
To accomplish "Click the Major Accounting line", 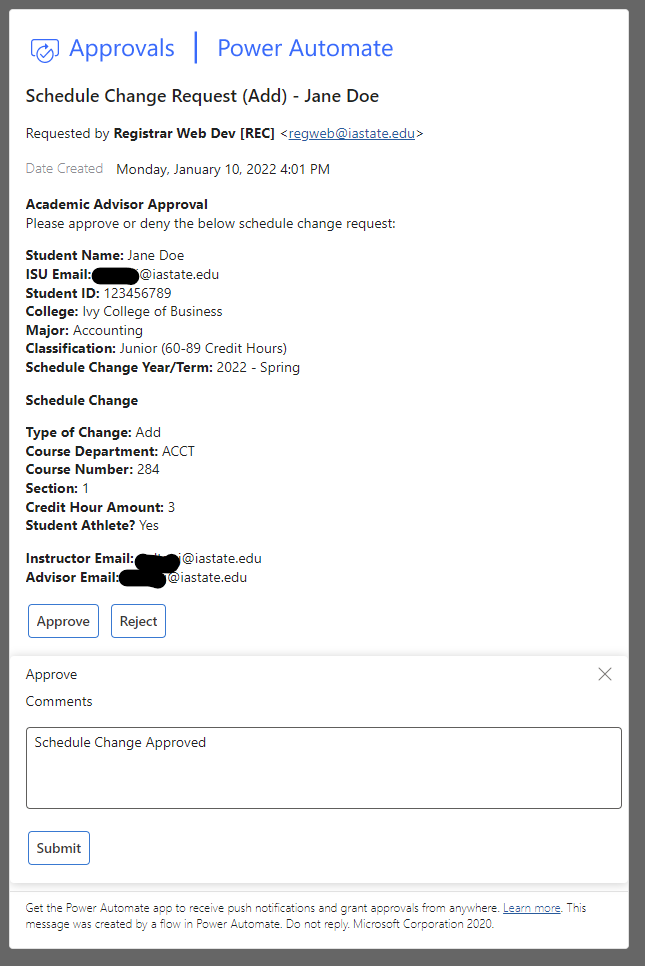I will (x=84, y=331).
